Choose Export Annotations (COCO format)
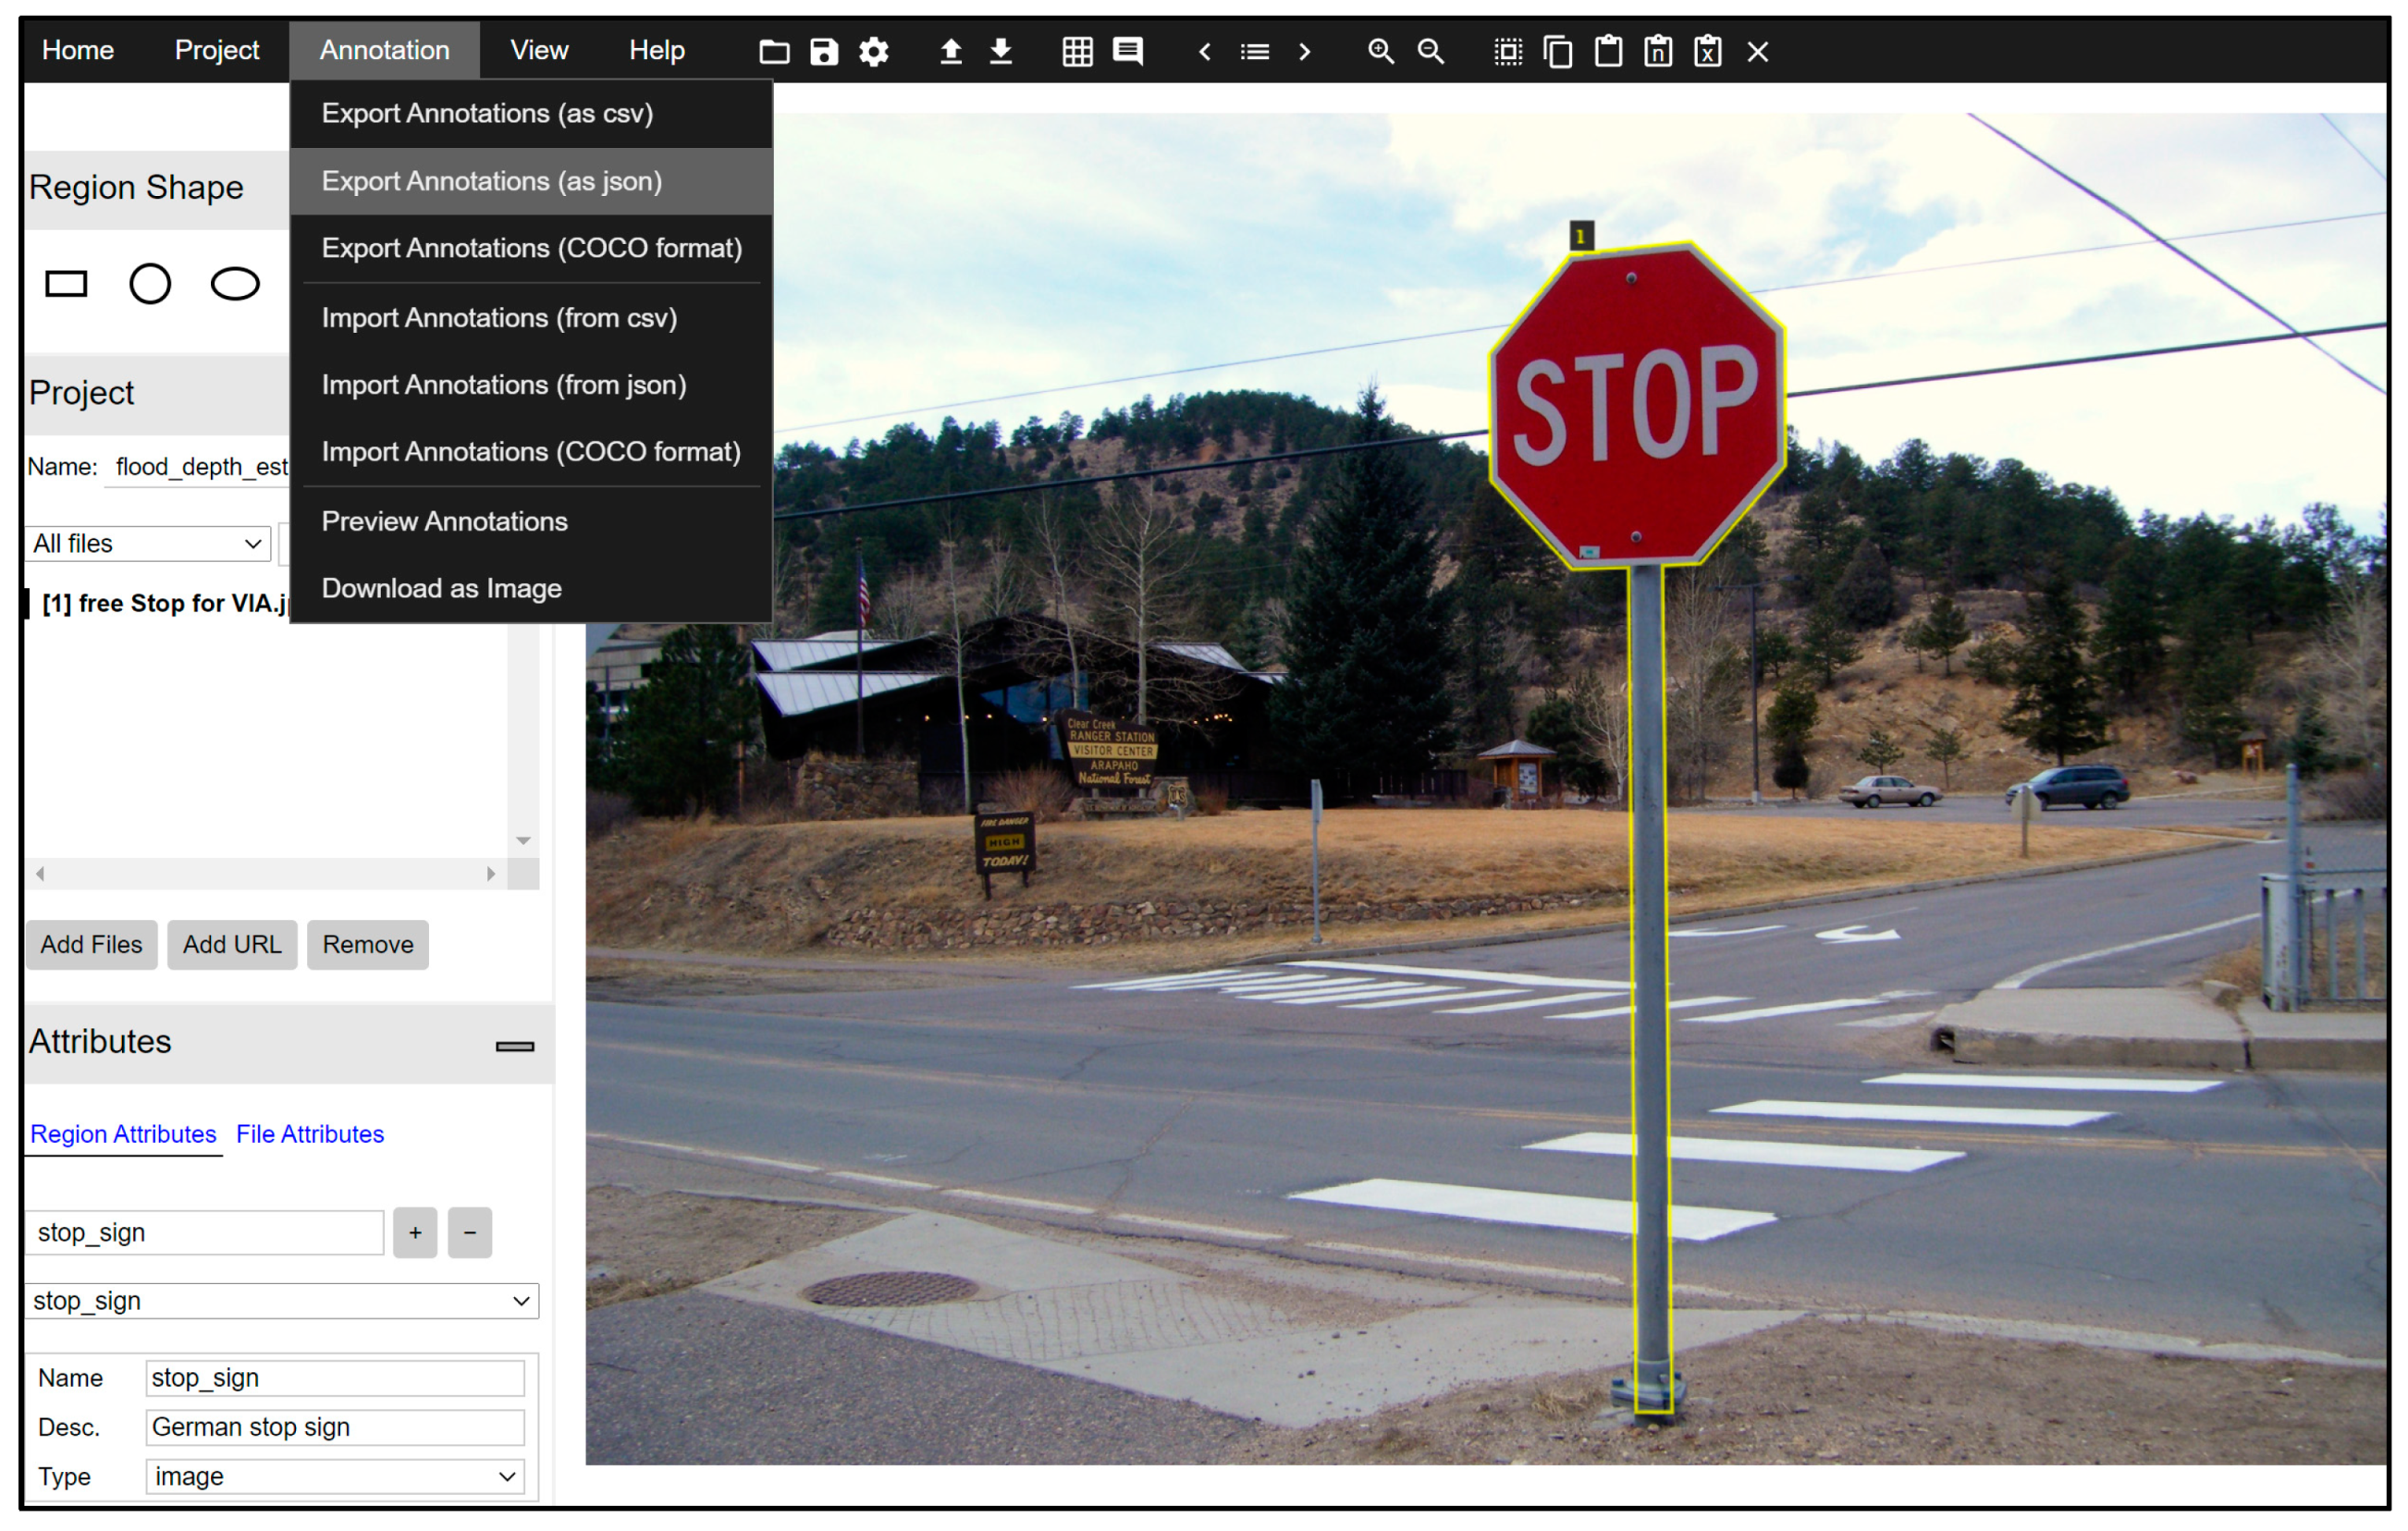Image resolution: width=2408 pixels, height=1531 pixels. [531, 248]
